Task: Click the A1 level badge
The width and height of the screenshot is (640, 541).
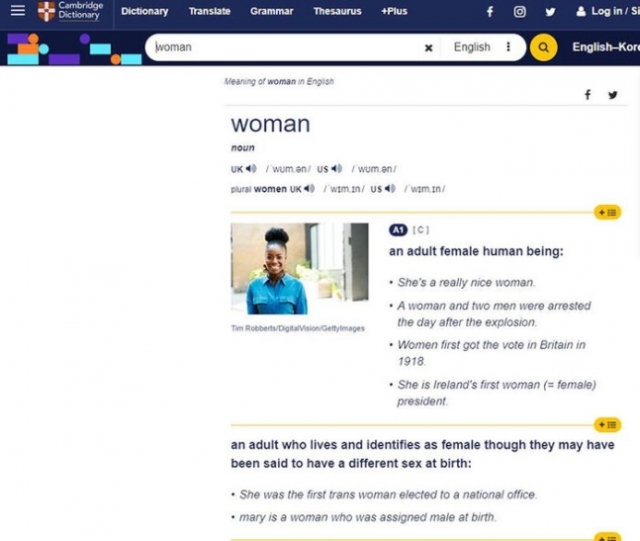Action: click(398, 230)
